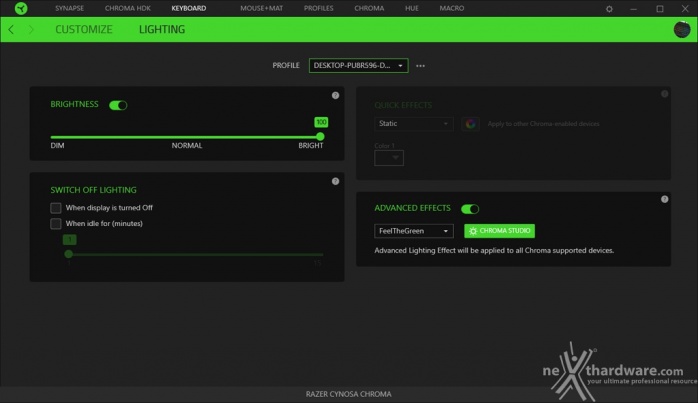
Task: Open settings gear icon in title bar
Action: click(609, 8)
